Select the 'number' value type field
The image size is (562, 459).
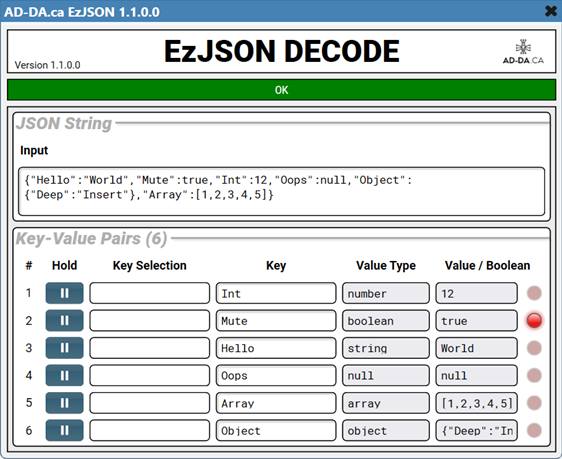[386, 293]
